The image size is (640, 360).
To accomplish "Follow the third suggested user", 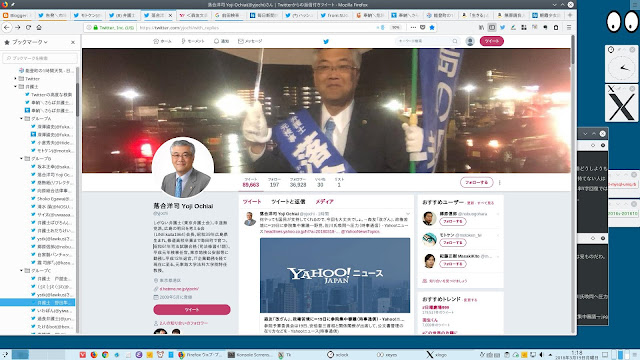I will tap(453, 264).
